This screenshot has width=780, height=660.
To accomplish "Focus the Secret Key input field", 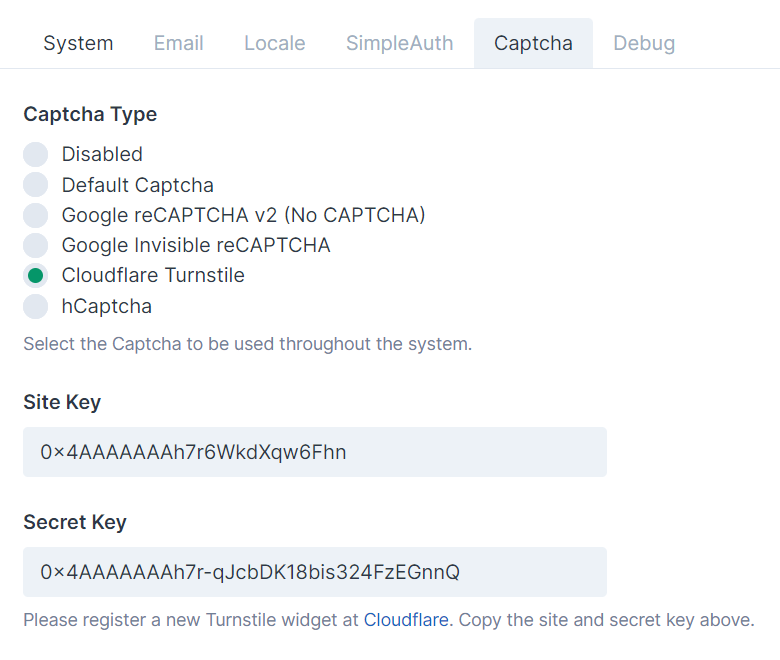I will 315,572.
